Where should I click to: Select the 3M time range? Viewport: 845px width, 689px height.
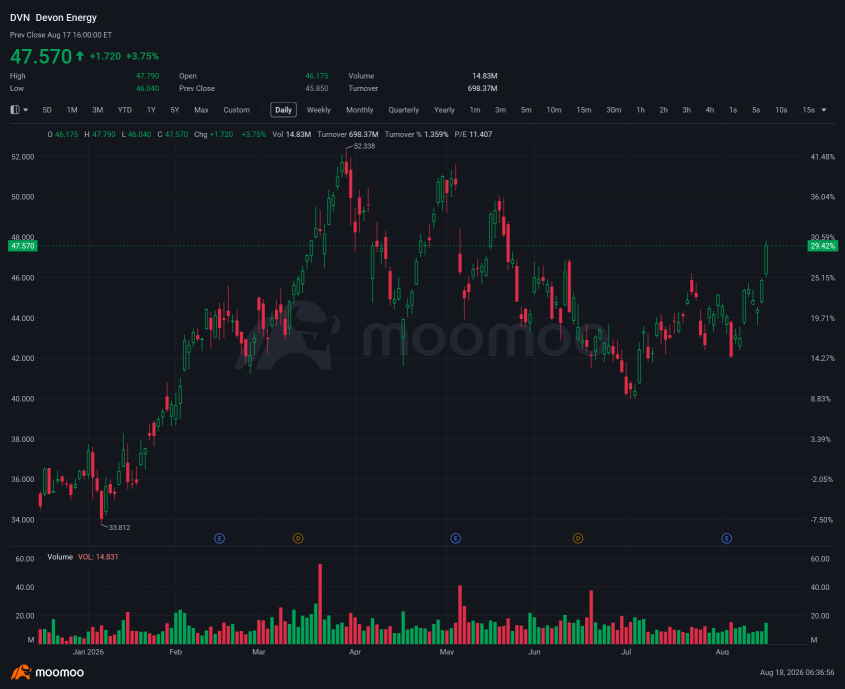tap(98, 110)
